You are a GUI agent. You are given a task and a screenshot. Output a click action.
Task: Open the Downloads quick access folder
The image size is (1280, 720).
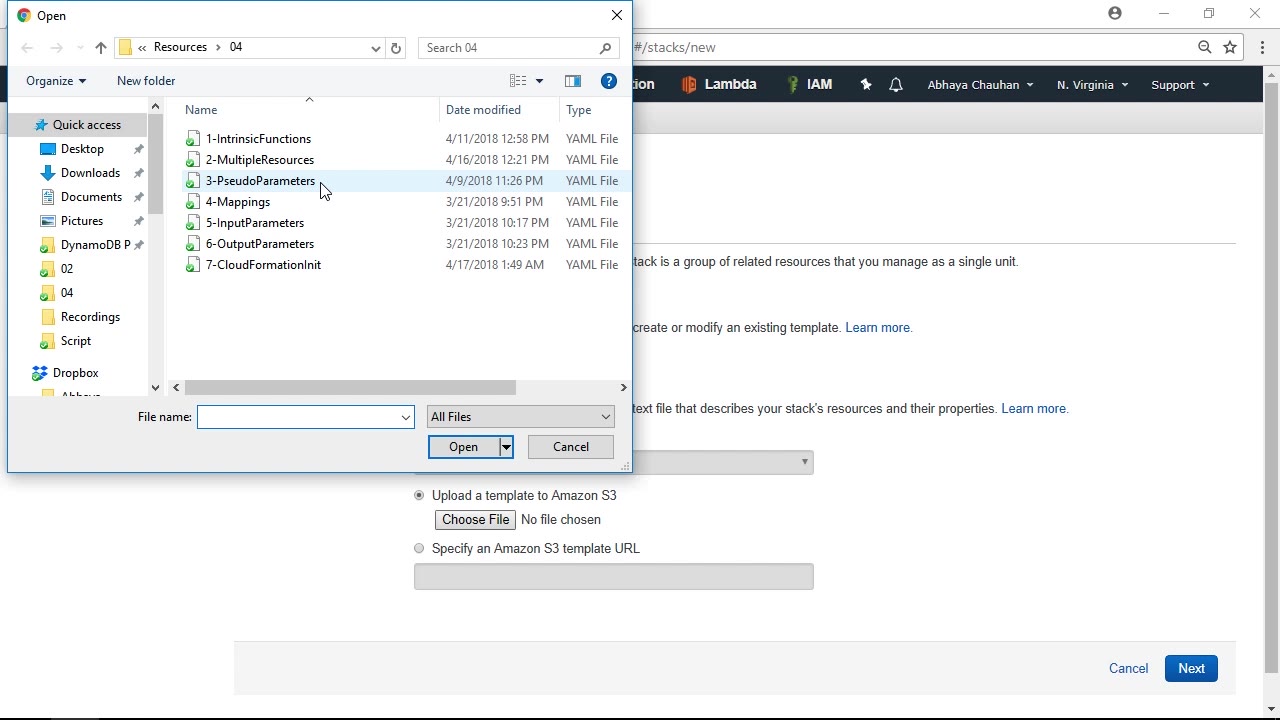tap(90, 173)
